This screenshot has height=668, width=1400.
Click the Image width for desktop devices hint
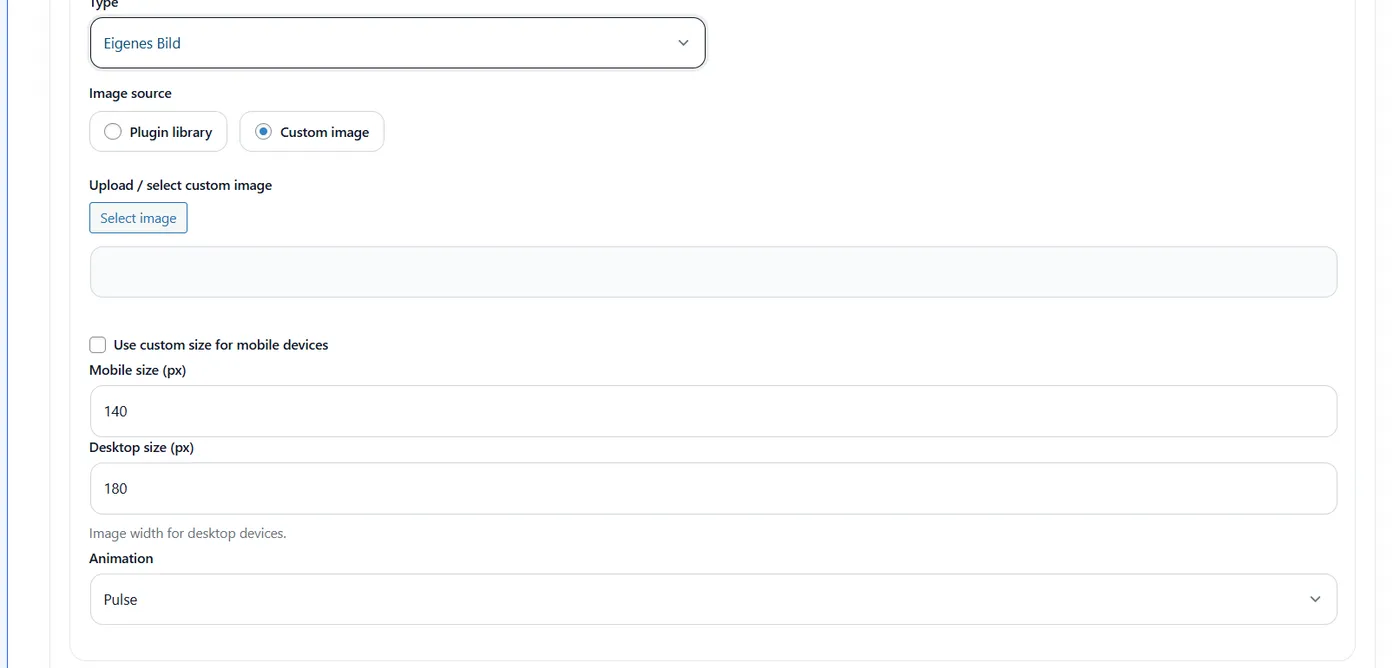coord(188,533)
